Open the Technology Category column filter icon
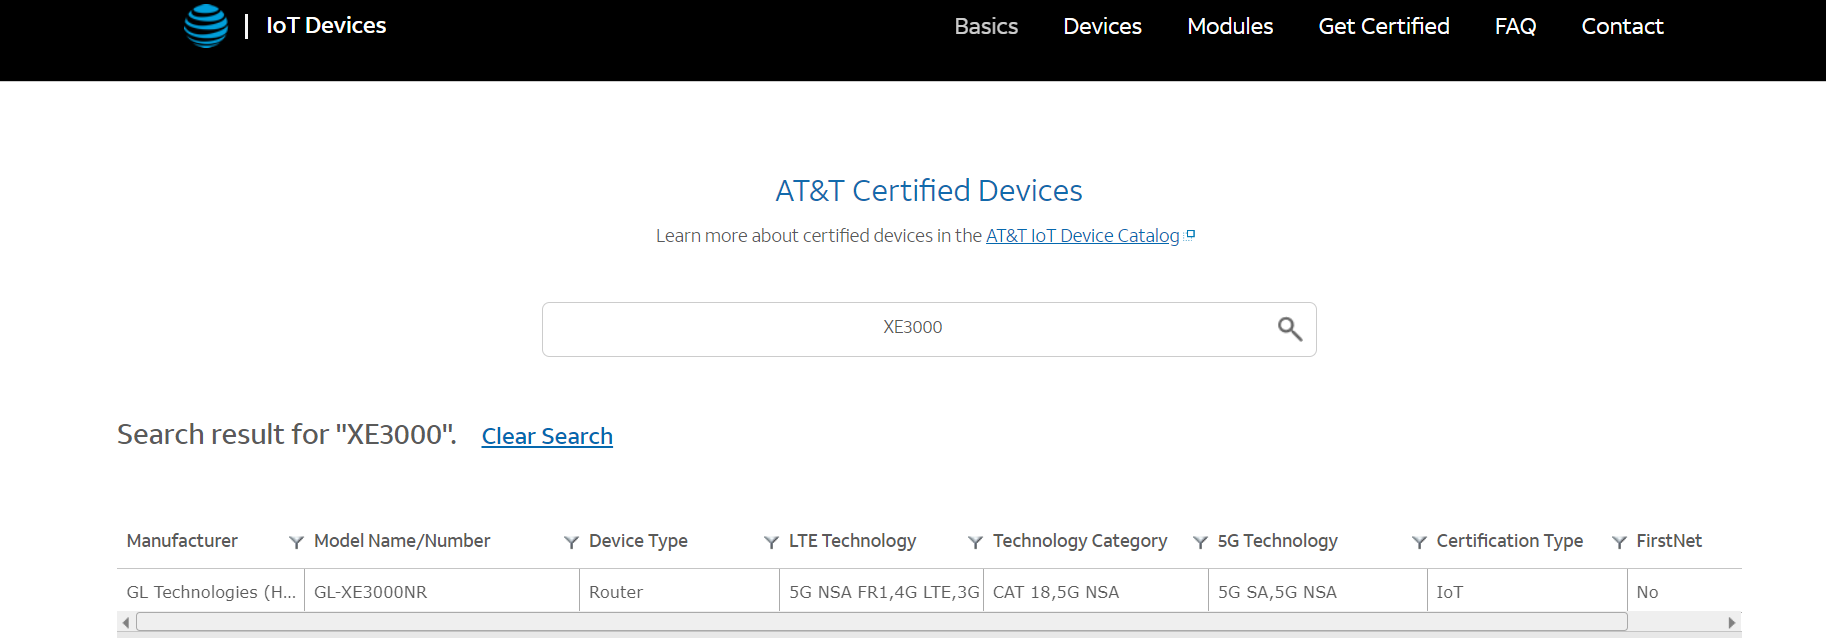This screenshot has width=1826, height=638. tap(1200, 542)
